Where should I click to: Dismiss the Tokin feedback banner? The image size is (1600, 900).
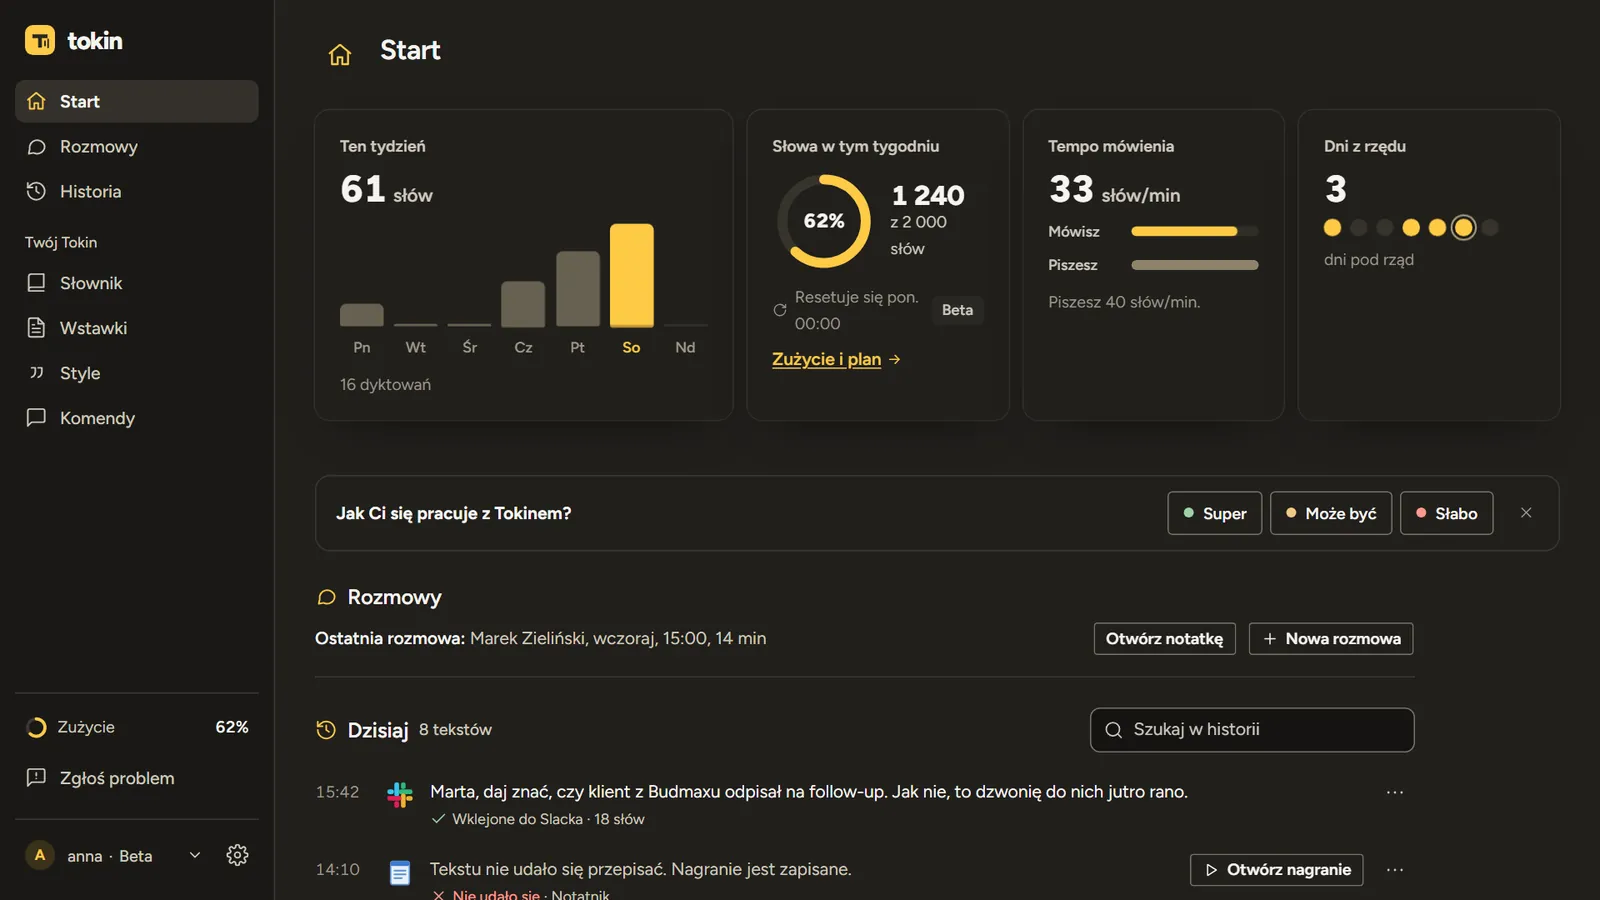coord(1526,513)
